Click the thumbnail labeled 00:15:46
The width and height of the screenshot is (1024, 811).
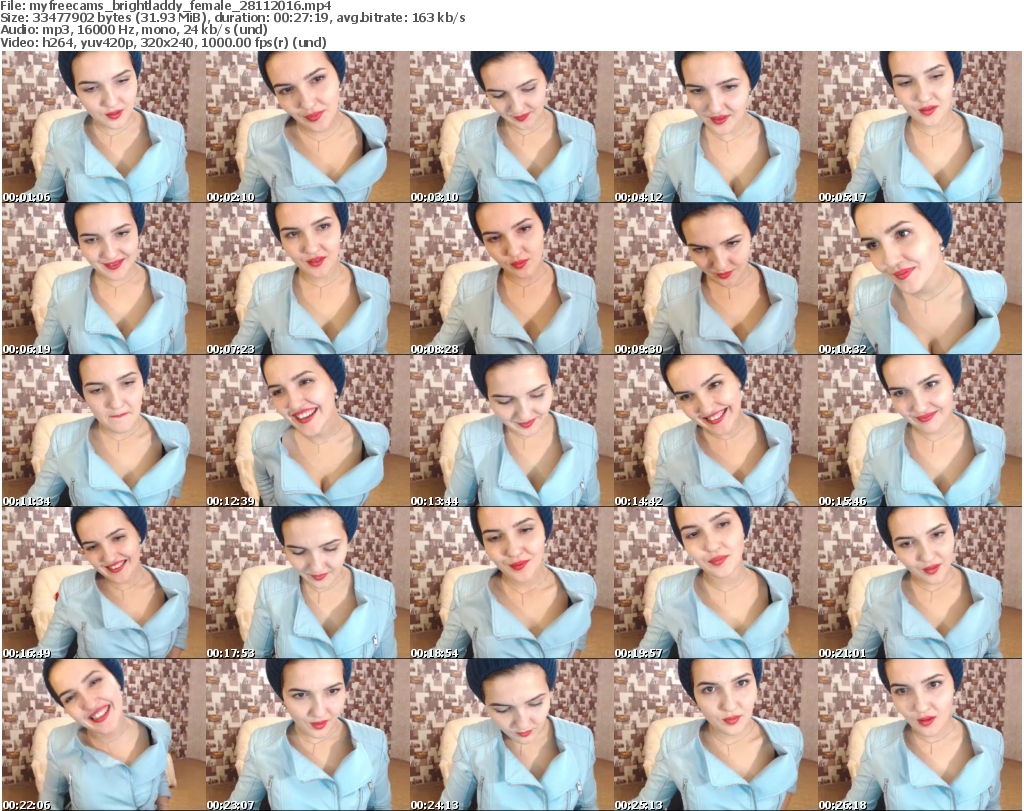point(918,431)
